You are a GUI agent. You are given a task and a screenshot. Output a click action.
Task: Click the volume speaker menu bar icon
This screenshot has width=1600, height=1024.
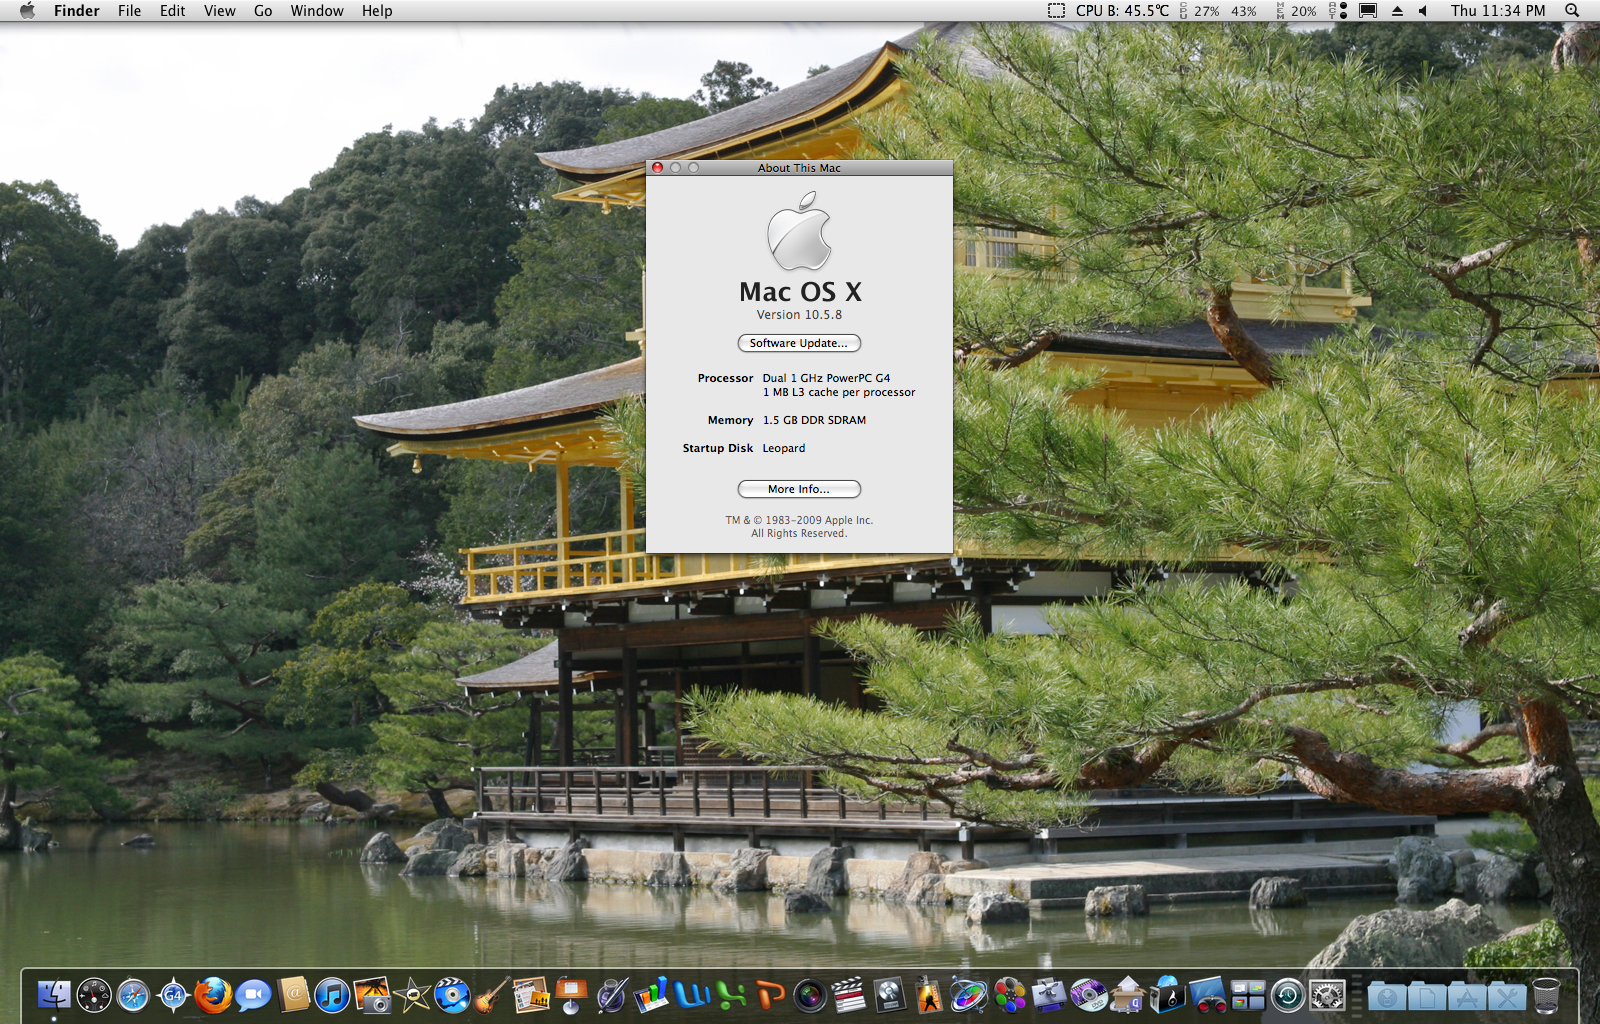(1423, 11)
